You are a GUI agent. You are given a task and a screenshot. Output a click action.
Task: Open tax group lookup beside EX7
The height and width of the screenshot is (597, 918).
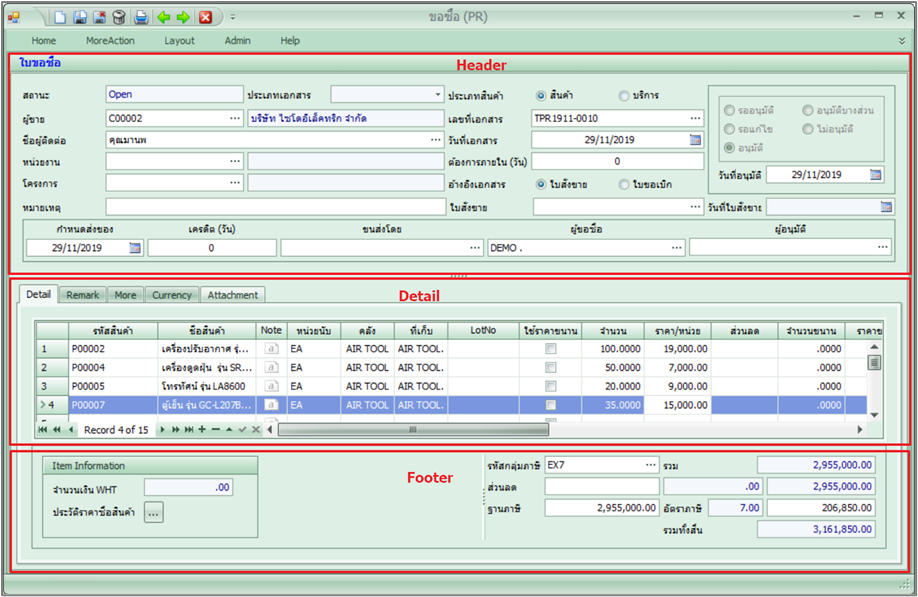coord(650,465)
